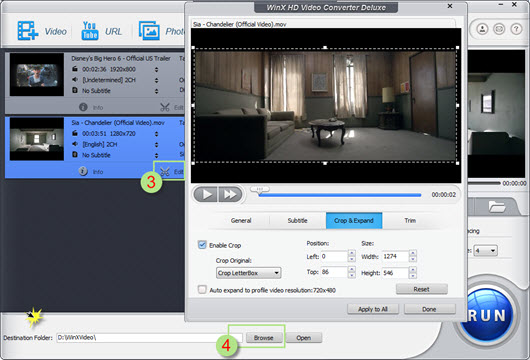
Task: Click the Apply to All button
Action: [x=373, y=309]
